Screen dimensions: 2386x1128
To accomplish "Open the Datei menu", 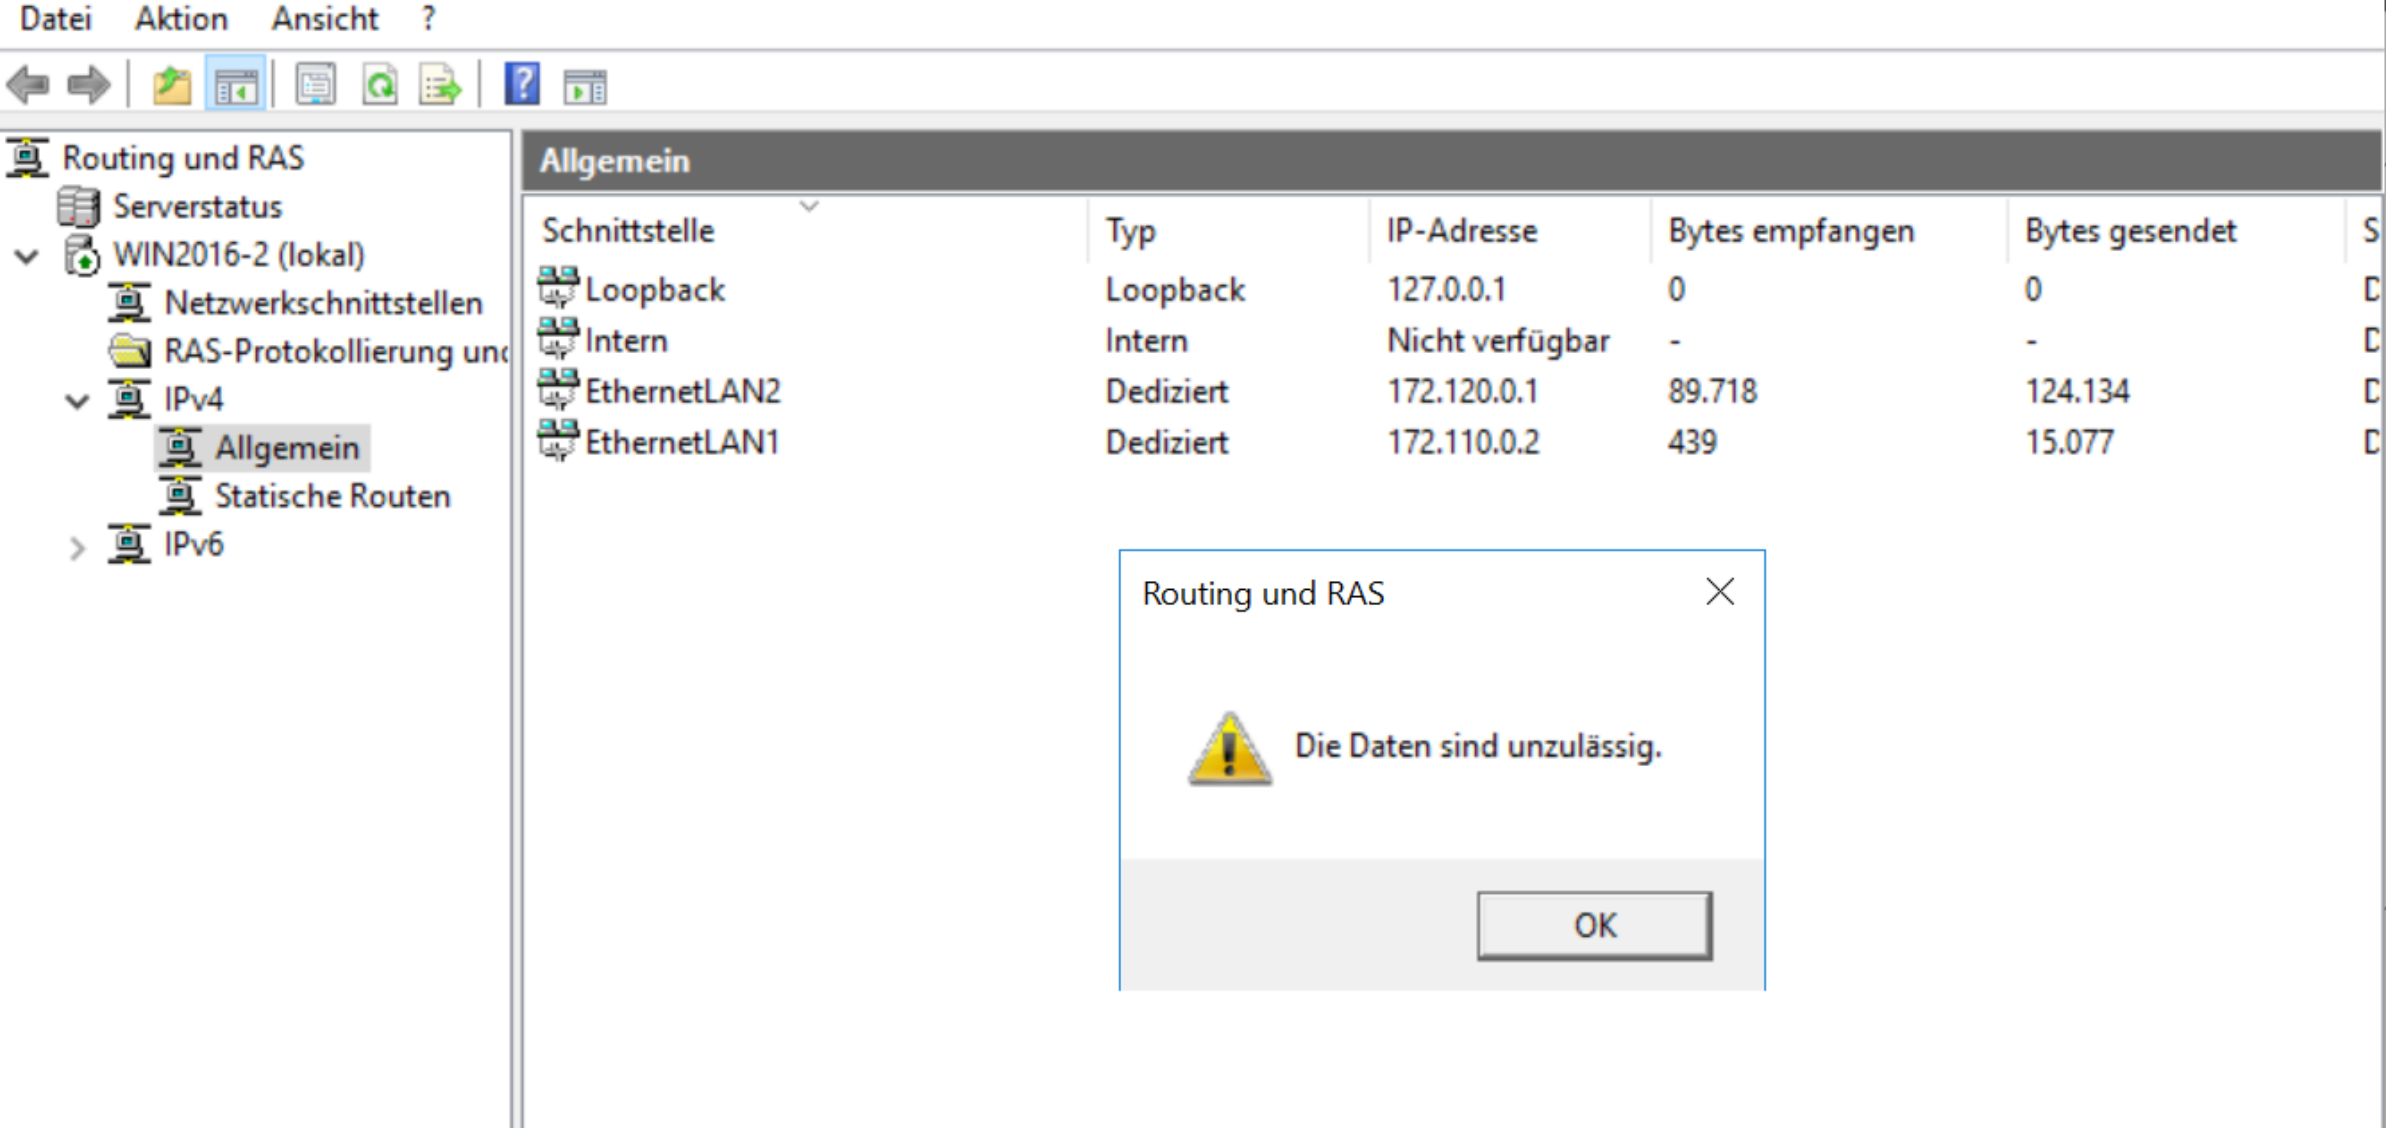I will click(55, 19).
